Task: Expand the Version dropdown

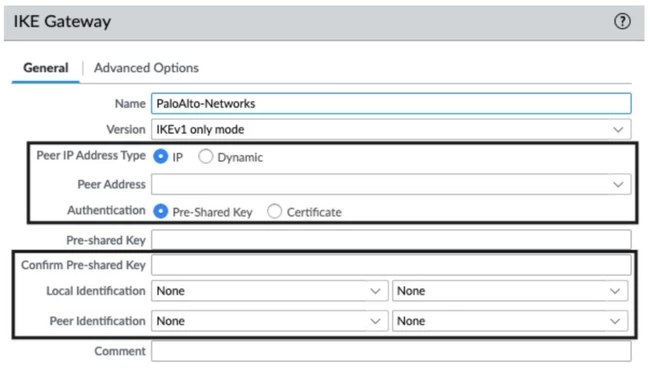Action: 391,129
